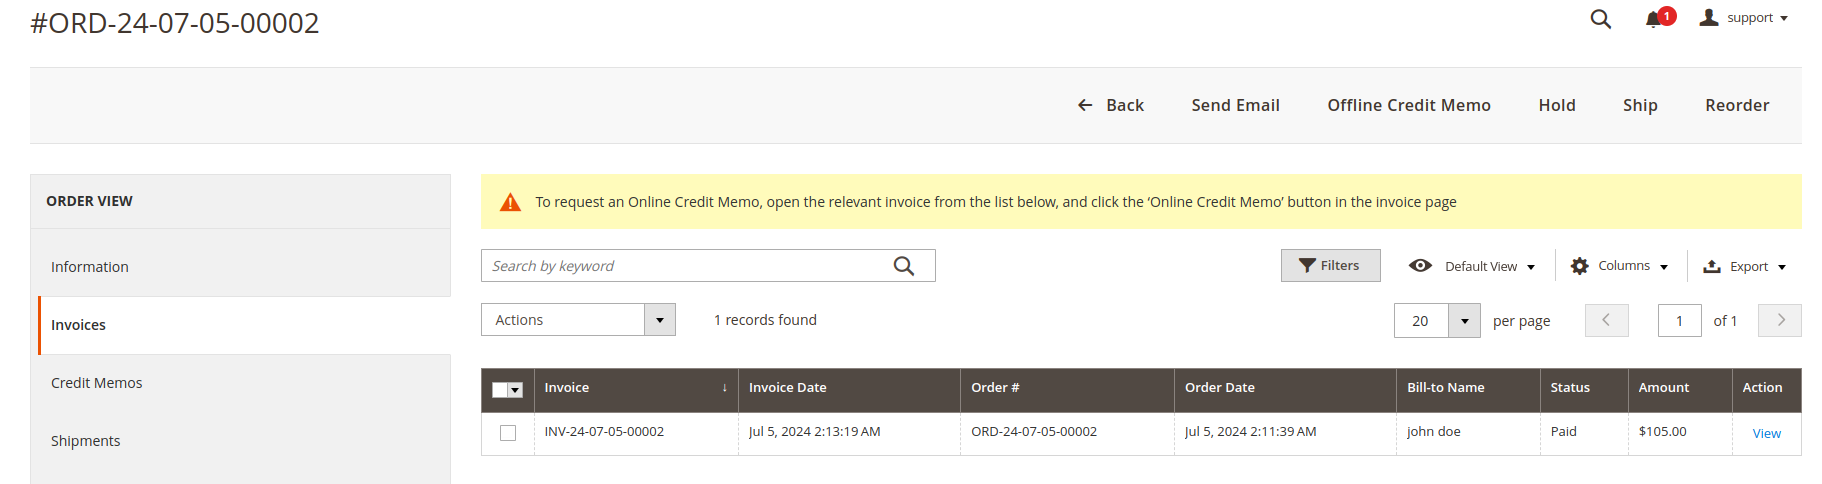This screenshot has width=1822, height=484.
Task: Go to previous page arrow
Action: [x=1606, y=321]
